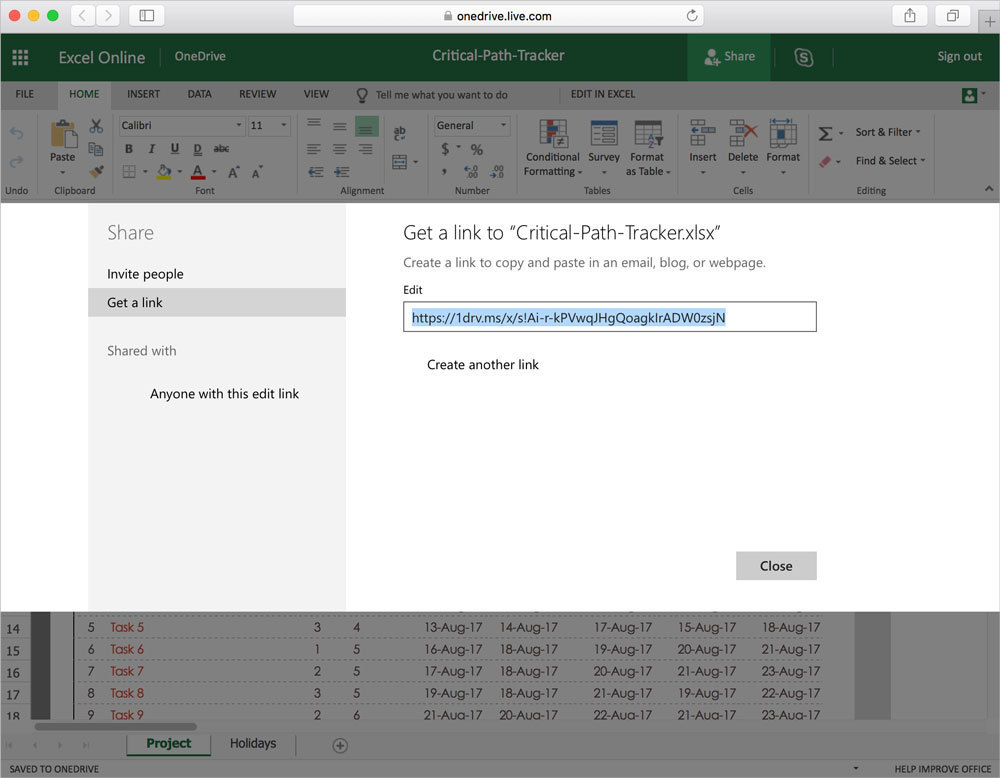Screen dimensions: 1000x778
Task: Toggle Bold formatting
Action: click(129, 149)
